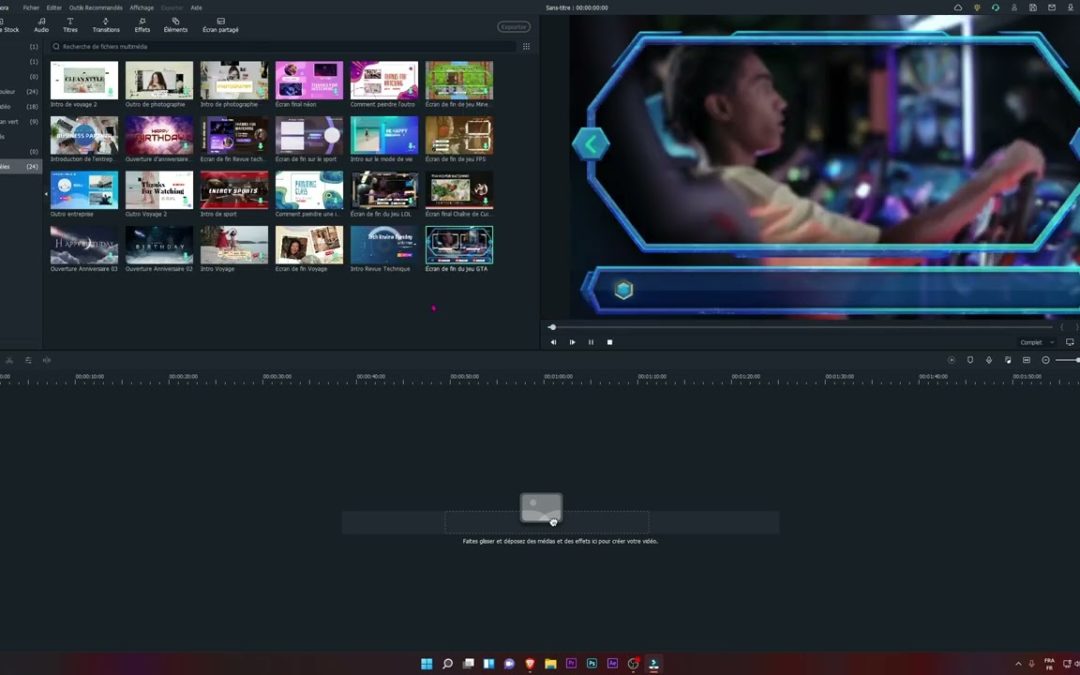Open the Complet preview quality dropdown
Image resolution: width=1080 pixels, height=675 pixels.
click(1037, 342)
